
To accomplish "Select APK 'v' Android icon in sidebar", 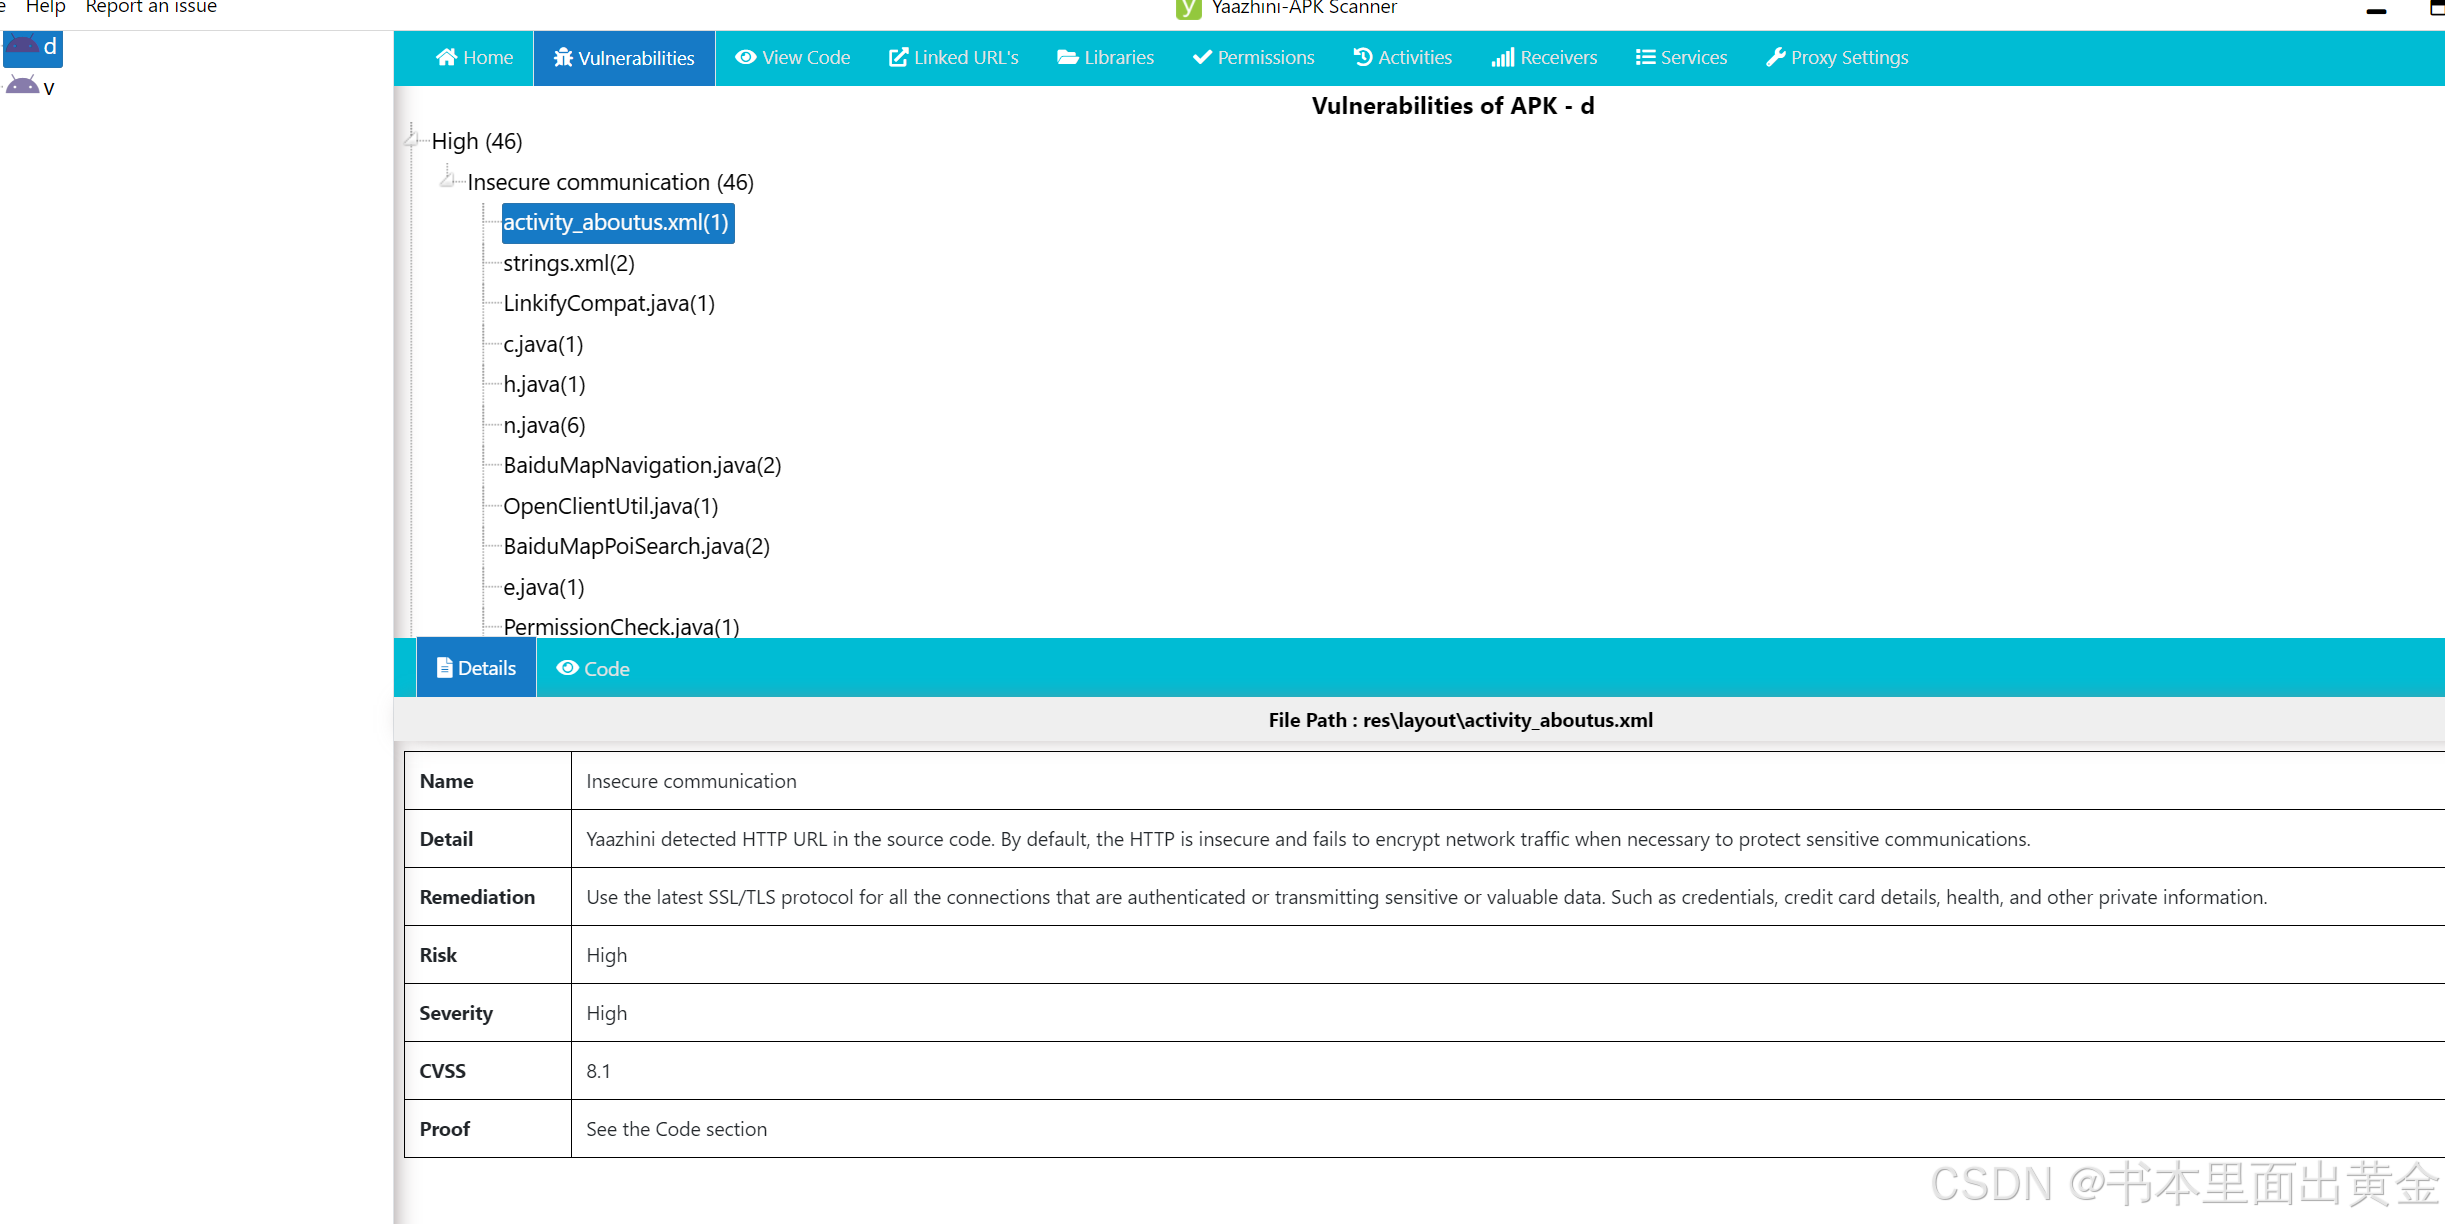I will [22, 86].
